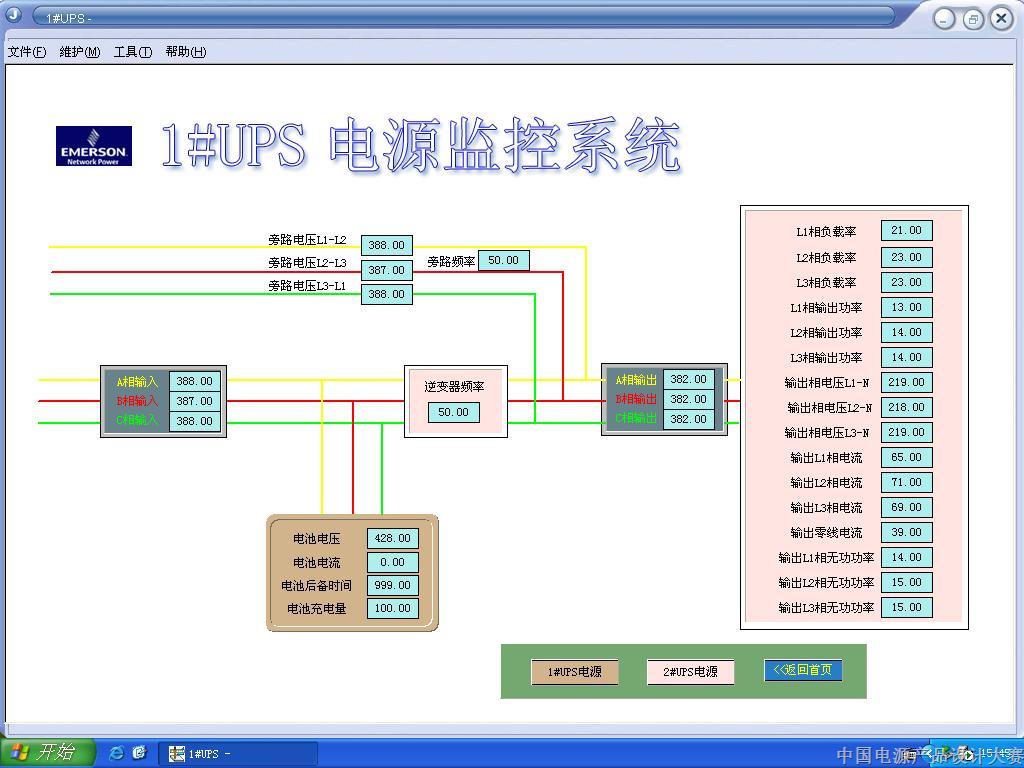Select 旁路电压L3-L1 value field 388.00
The image size is (1024, 768).
tap(387, 295)
